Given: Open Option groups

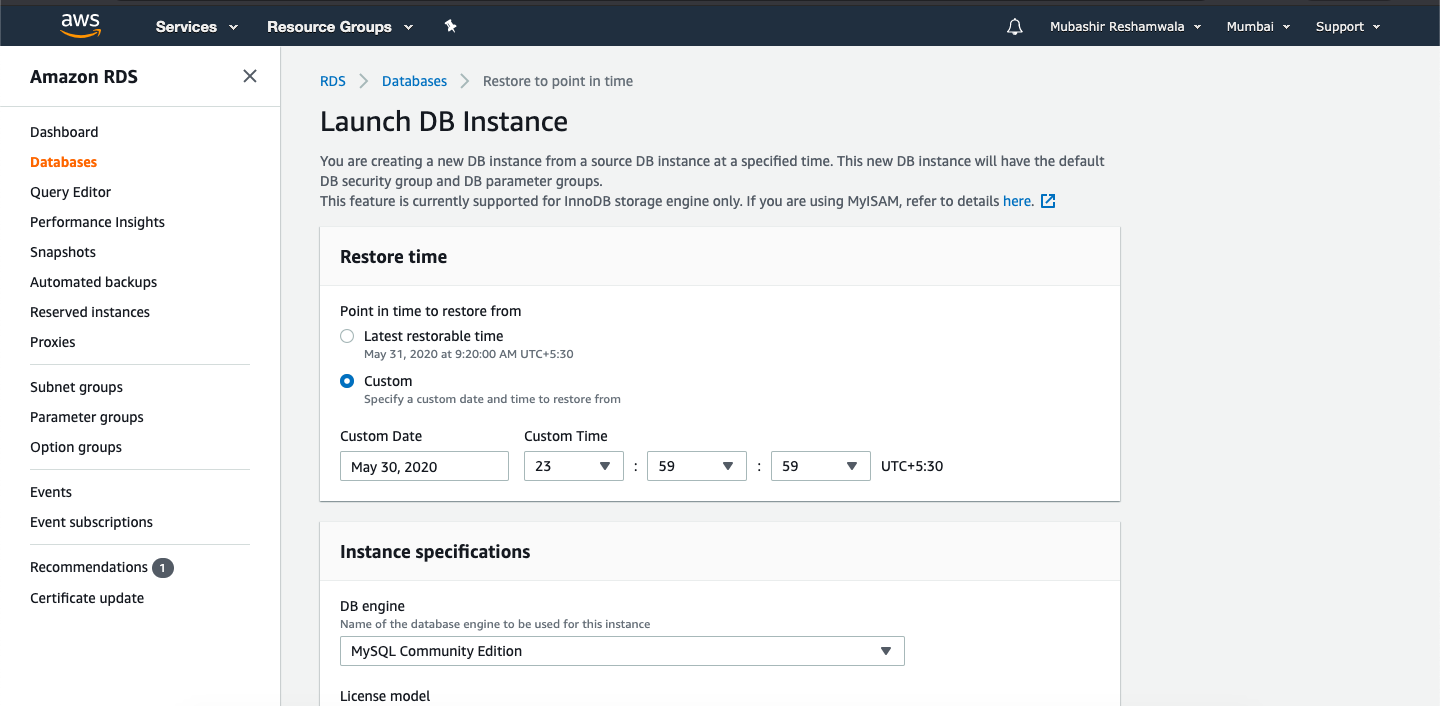Looking at the screenshot, I should 76,447.
